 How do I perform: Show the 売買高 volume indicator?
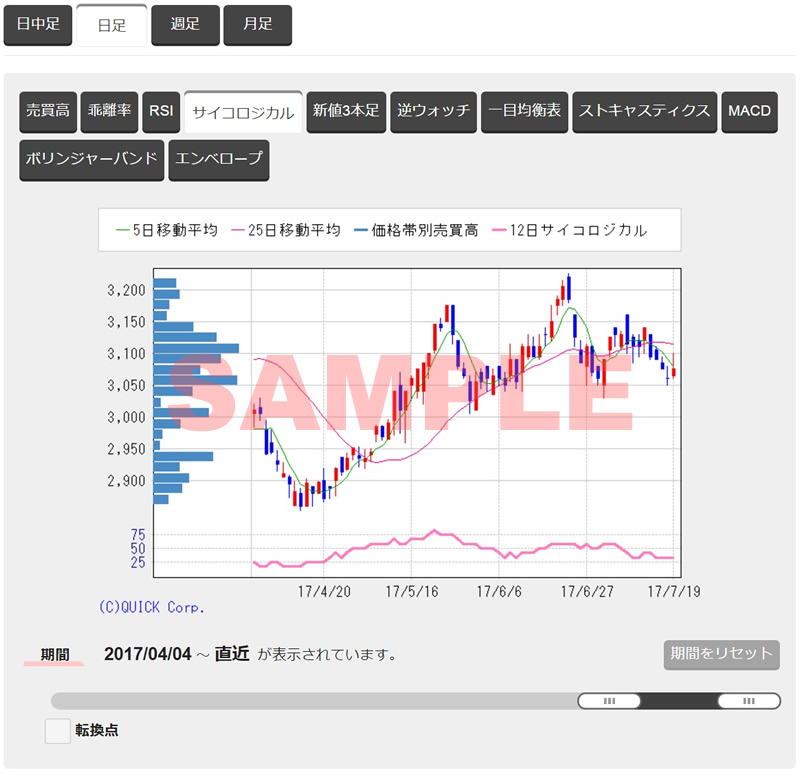click(x=48, y=112)
